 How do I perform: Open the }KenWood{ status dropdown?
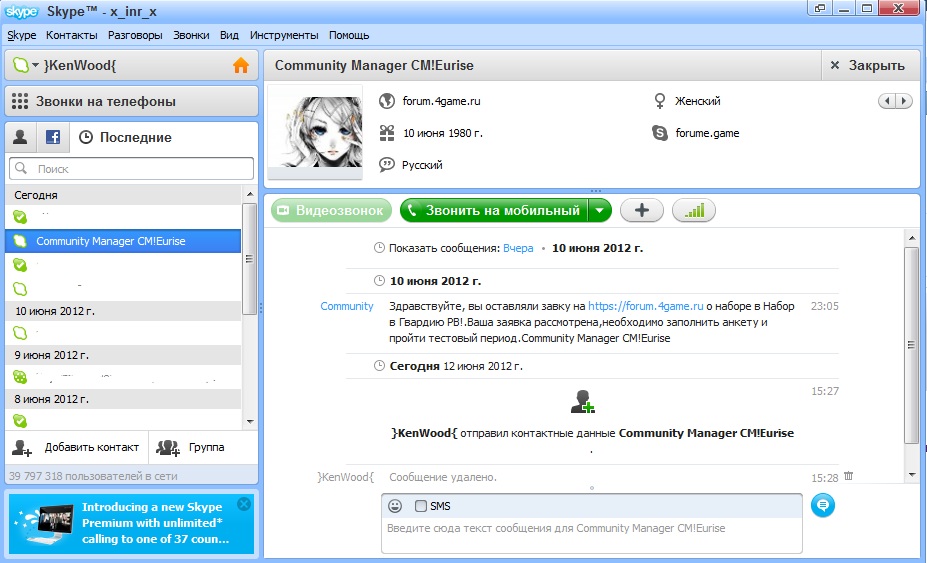click(x=35, y=66)
